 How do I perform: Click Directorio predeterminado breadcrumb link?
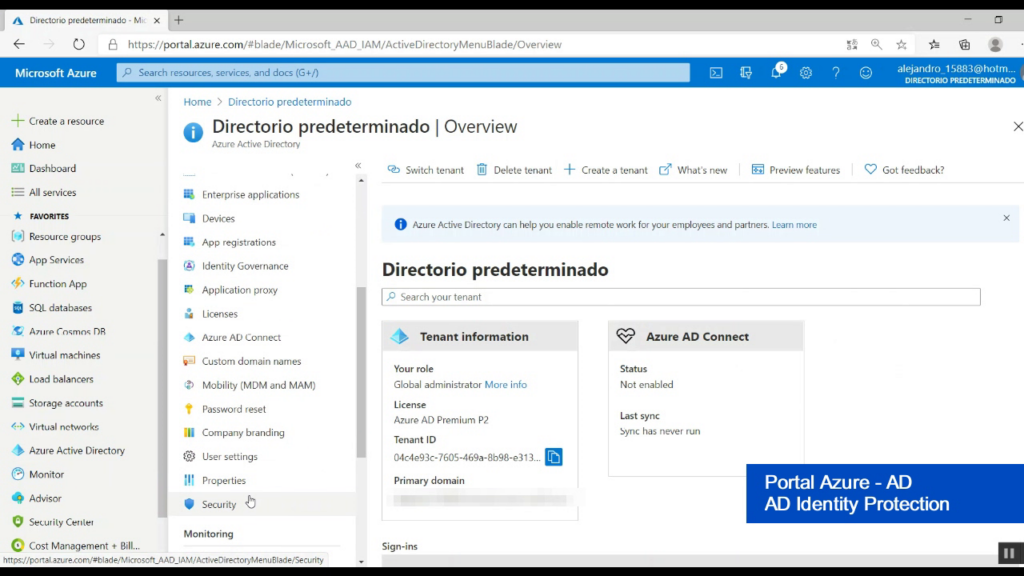(289, 102)
